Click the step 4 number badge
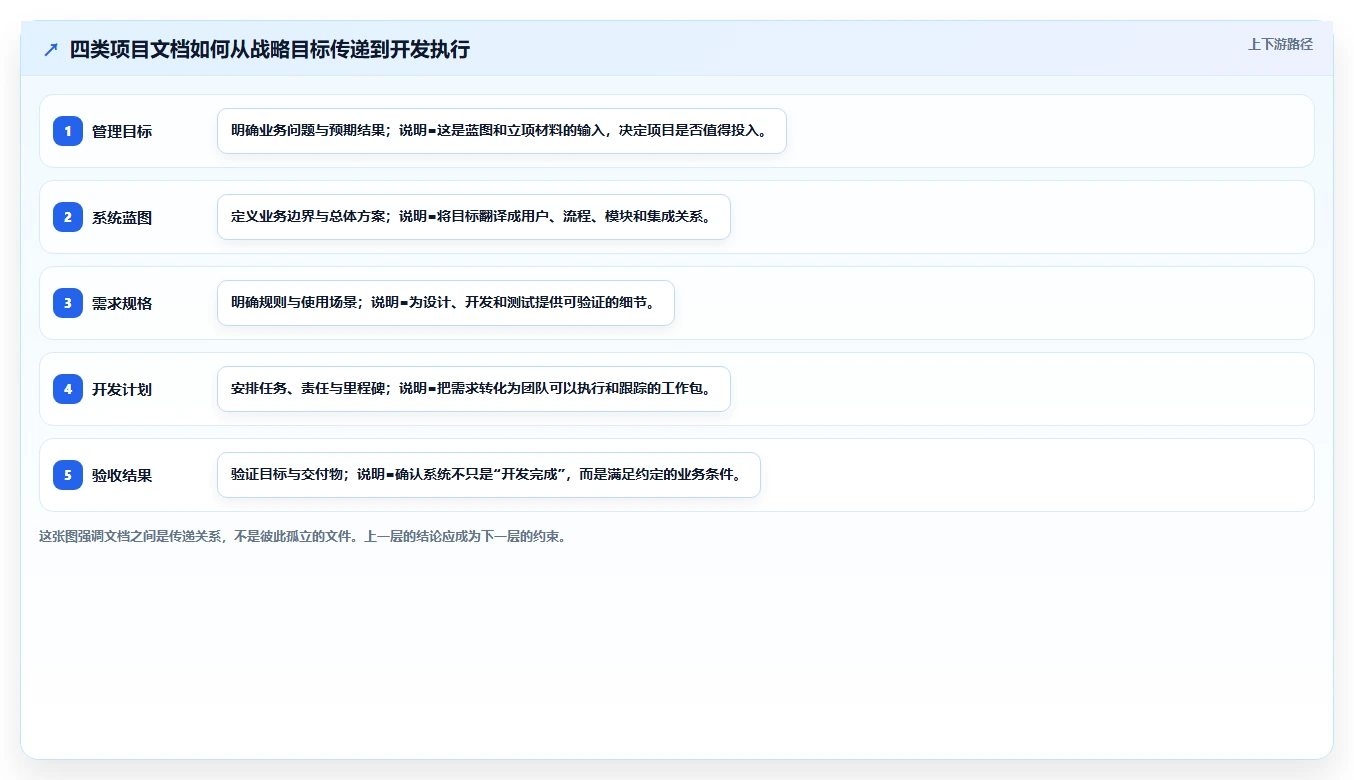 (68, 389)
